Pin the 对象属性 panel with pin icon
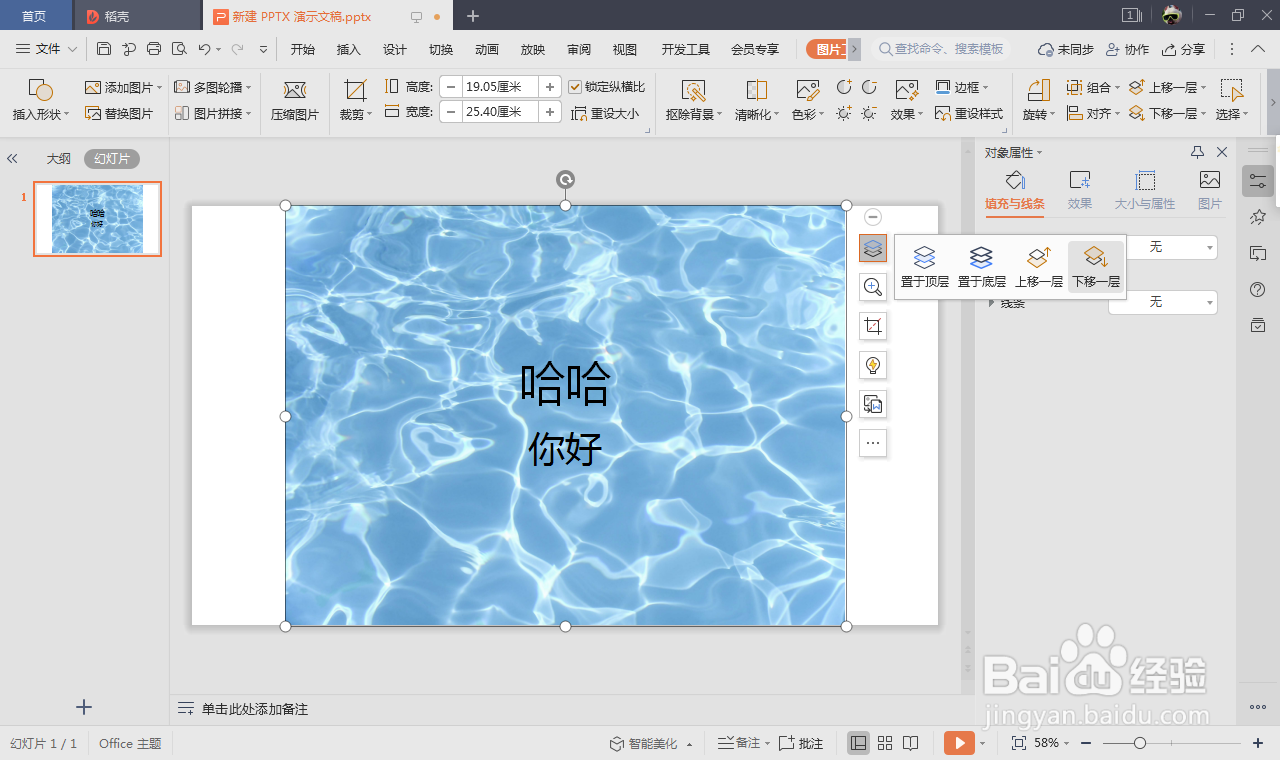Viewport: 1280px width, 760px height. pyautogui.click(x=1198, y=152)
